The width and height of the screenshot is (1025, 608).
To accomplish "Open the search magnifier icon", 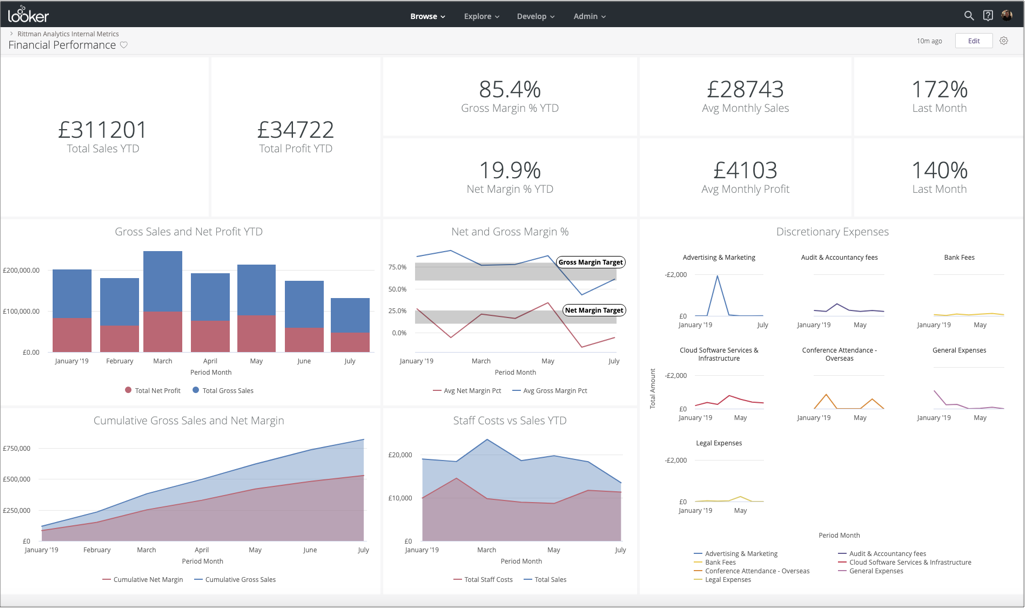I will (x=968, y=16).
